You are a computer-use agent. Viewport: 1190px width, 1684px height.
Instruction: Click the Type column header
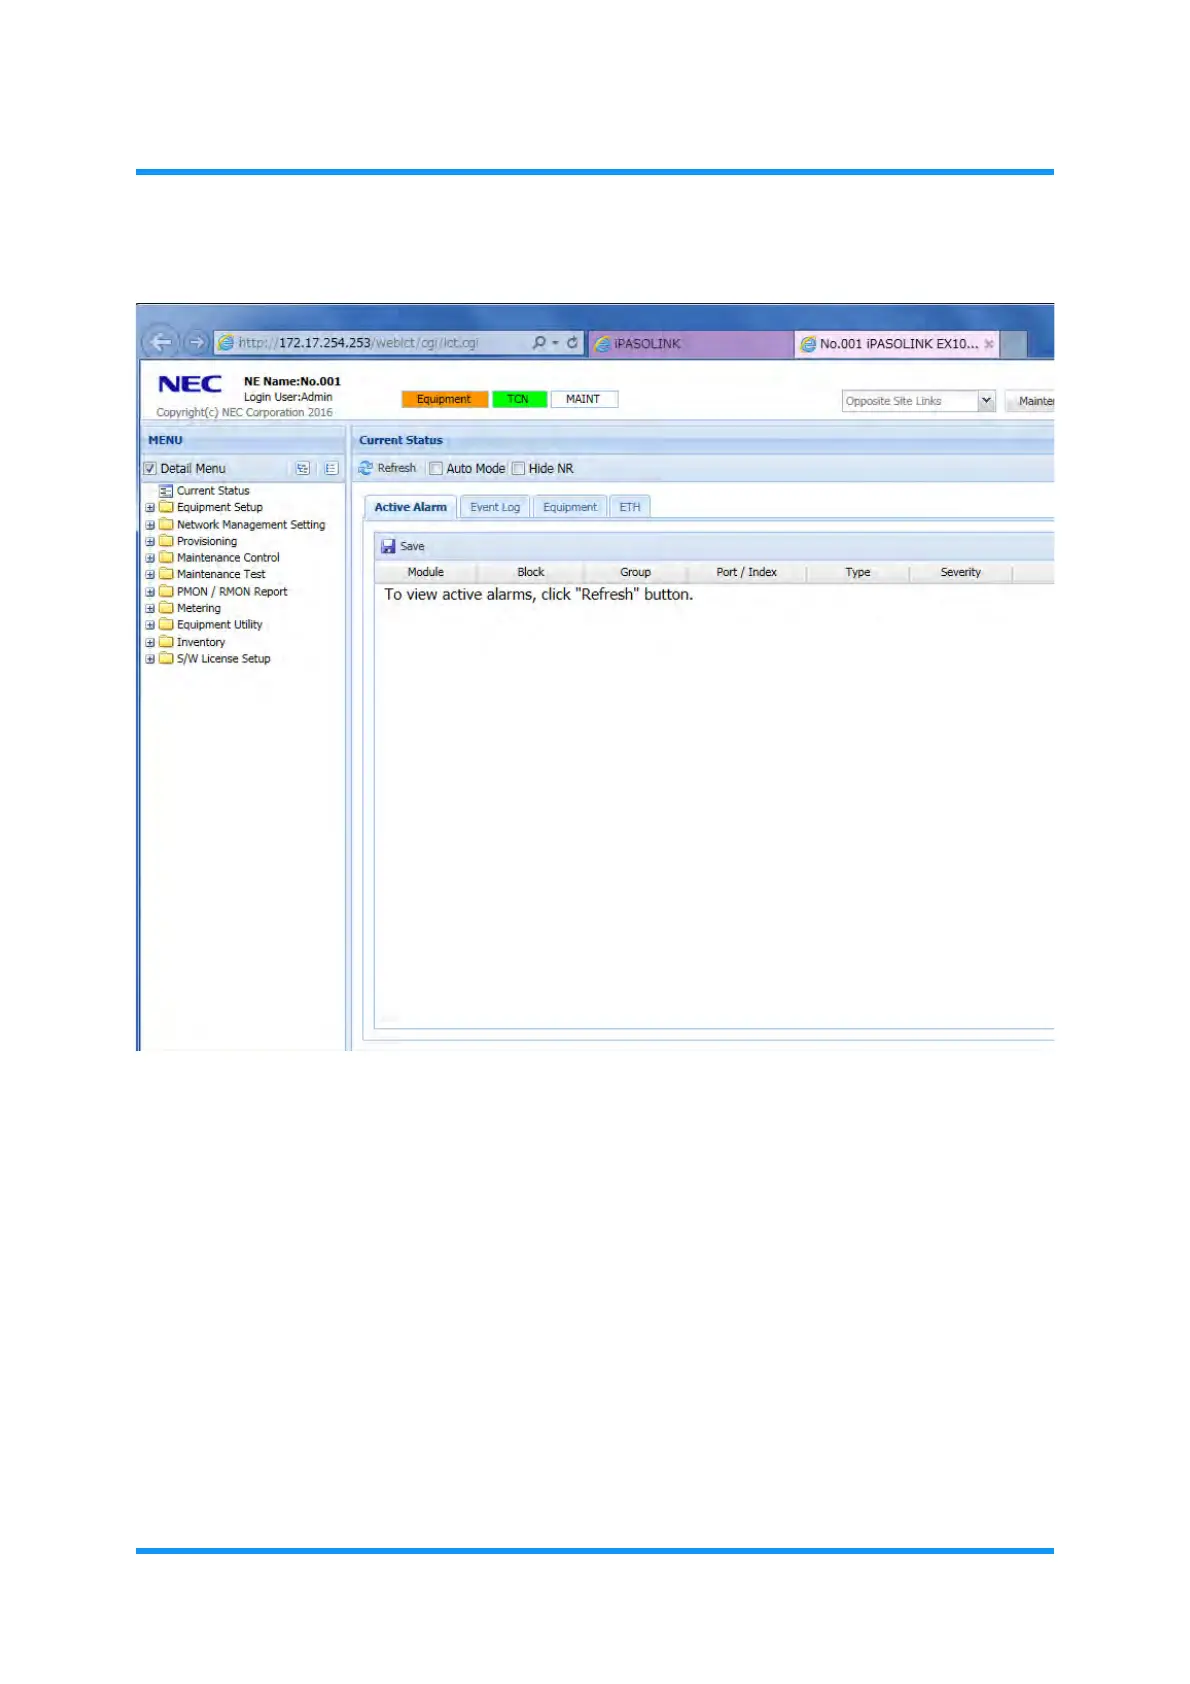click(858, 572)
